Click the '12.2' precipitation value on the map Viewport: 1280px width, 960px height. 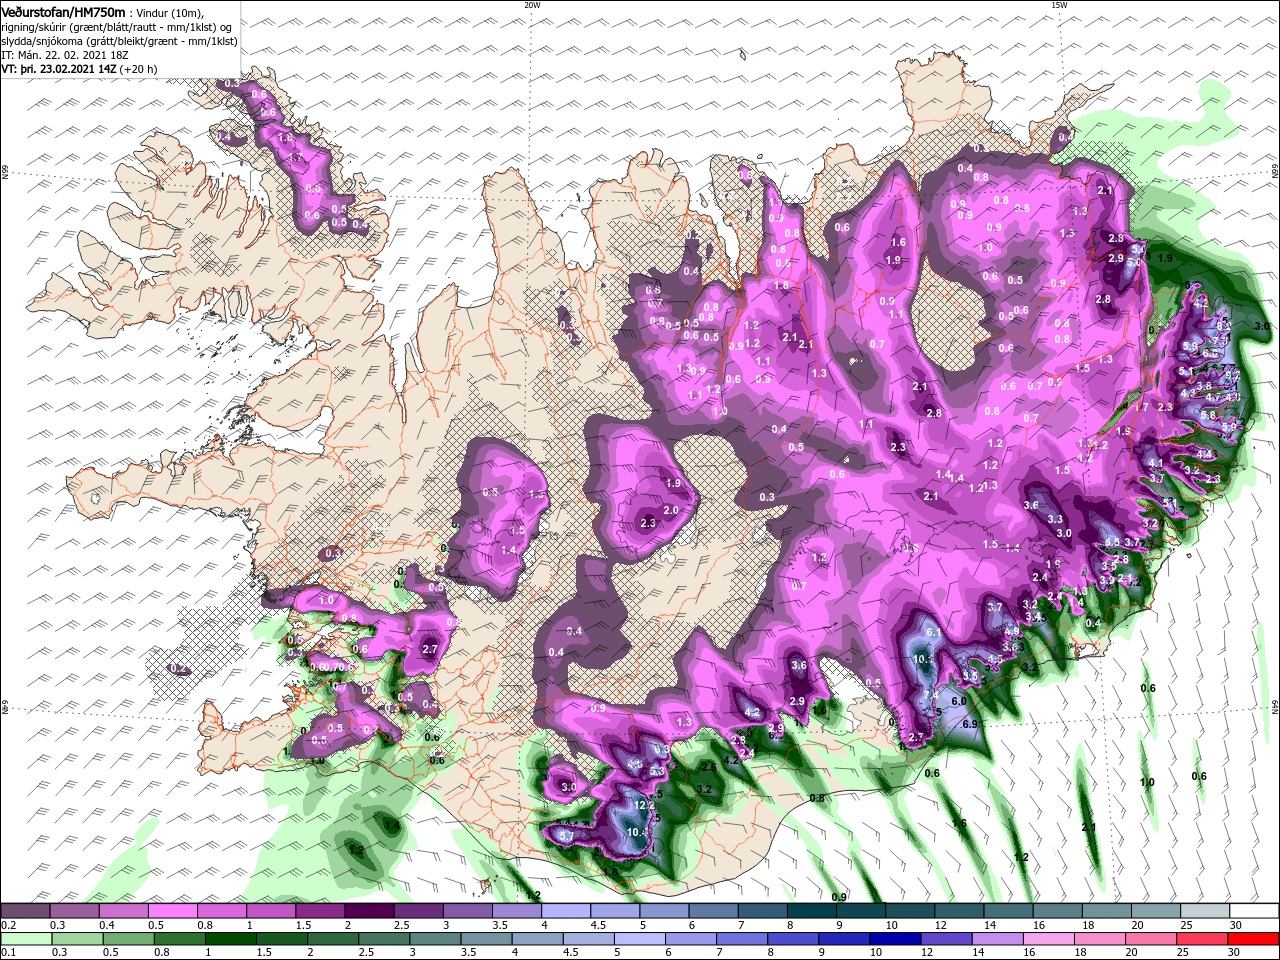point(645,805)
